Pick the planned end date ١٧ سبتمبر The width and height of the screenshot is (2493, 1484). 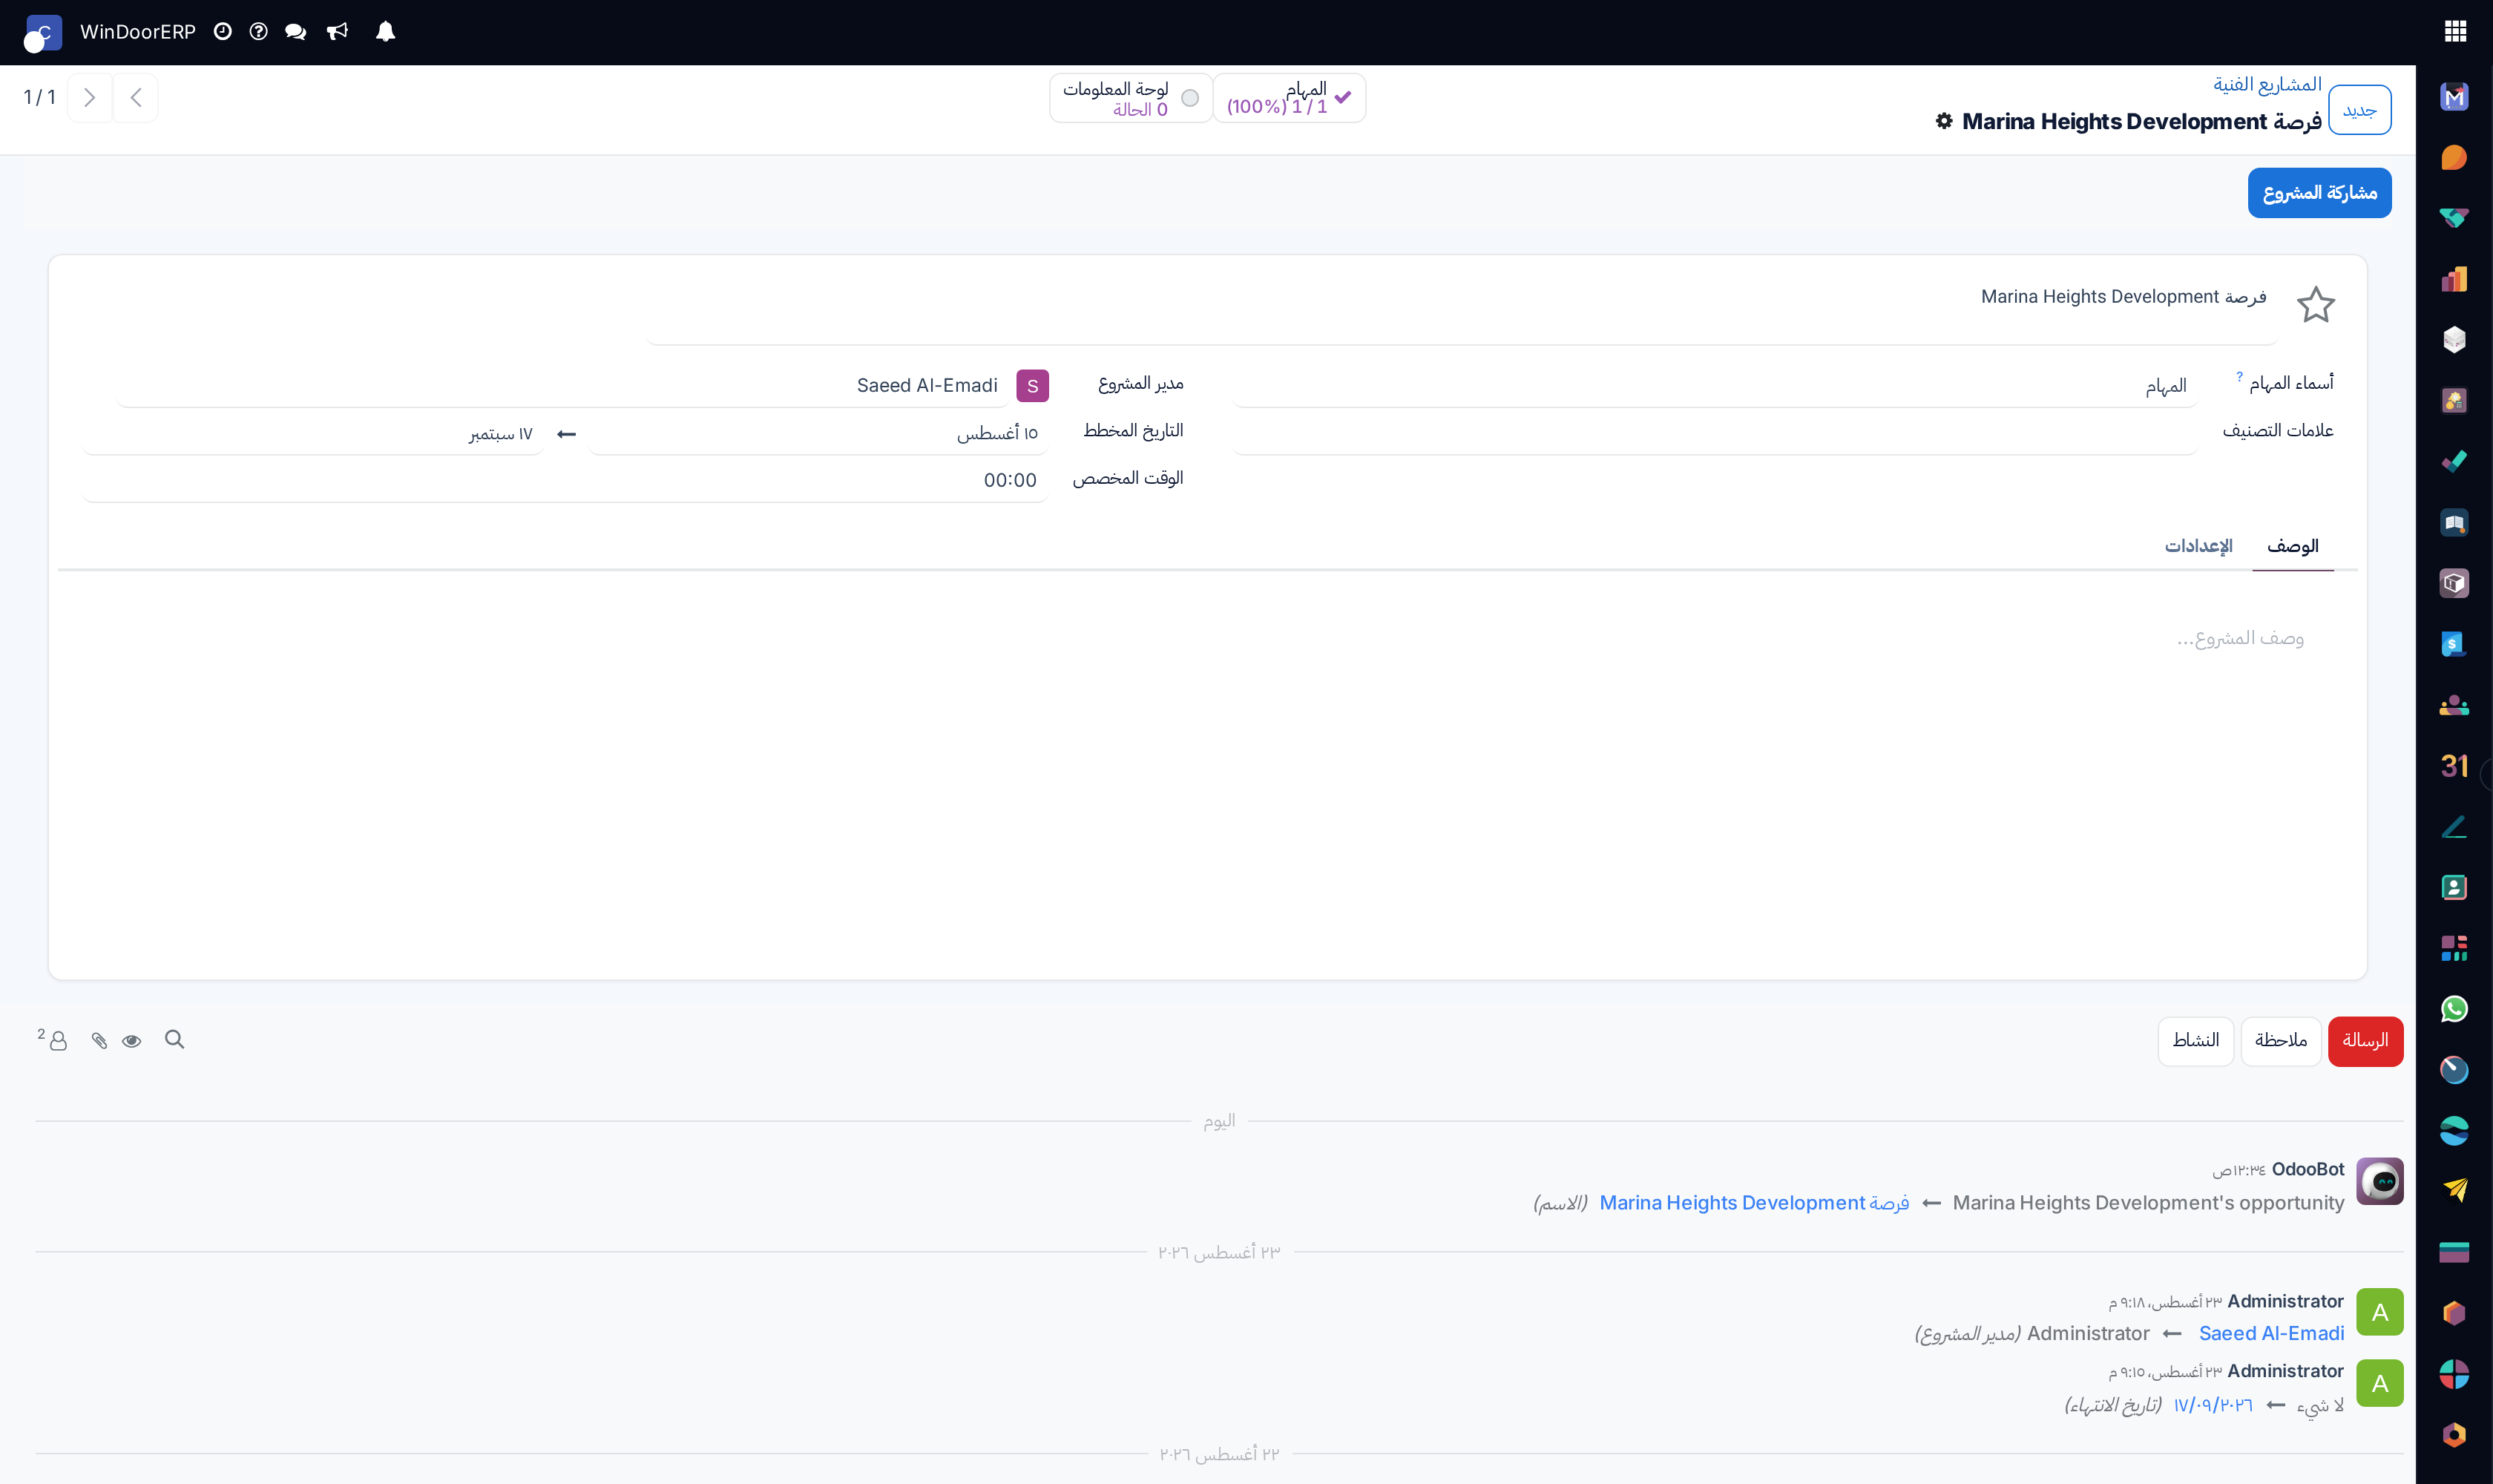click(x=313, y=433)
